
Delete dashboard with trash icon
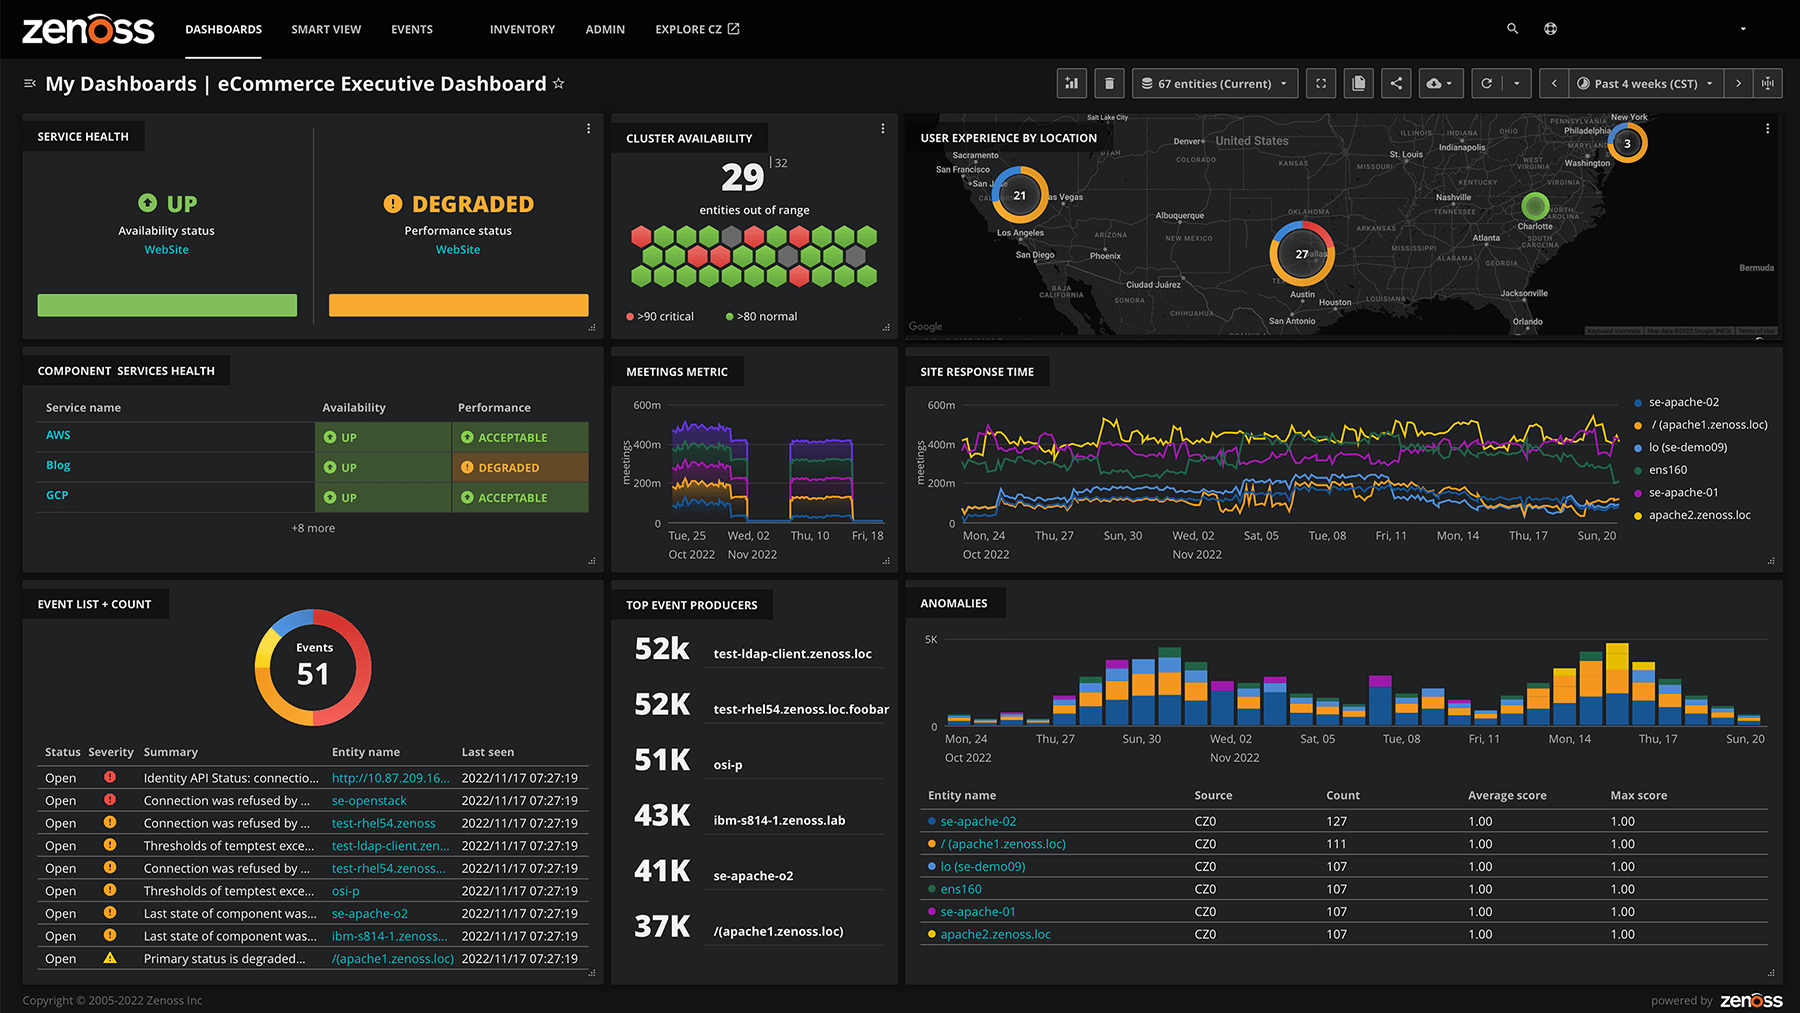tap(1109, 84)
